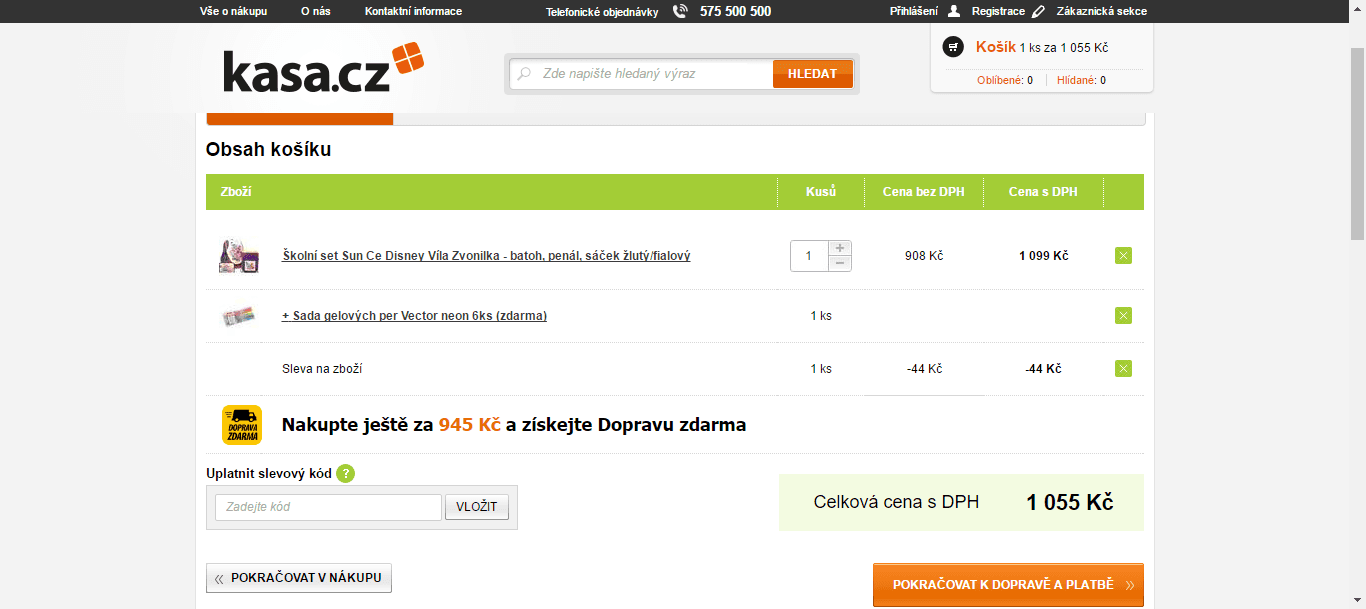The image size is (1366, 609).
Task: Open the Přihlášení login link
Action: (x=914, y=11)
